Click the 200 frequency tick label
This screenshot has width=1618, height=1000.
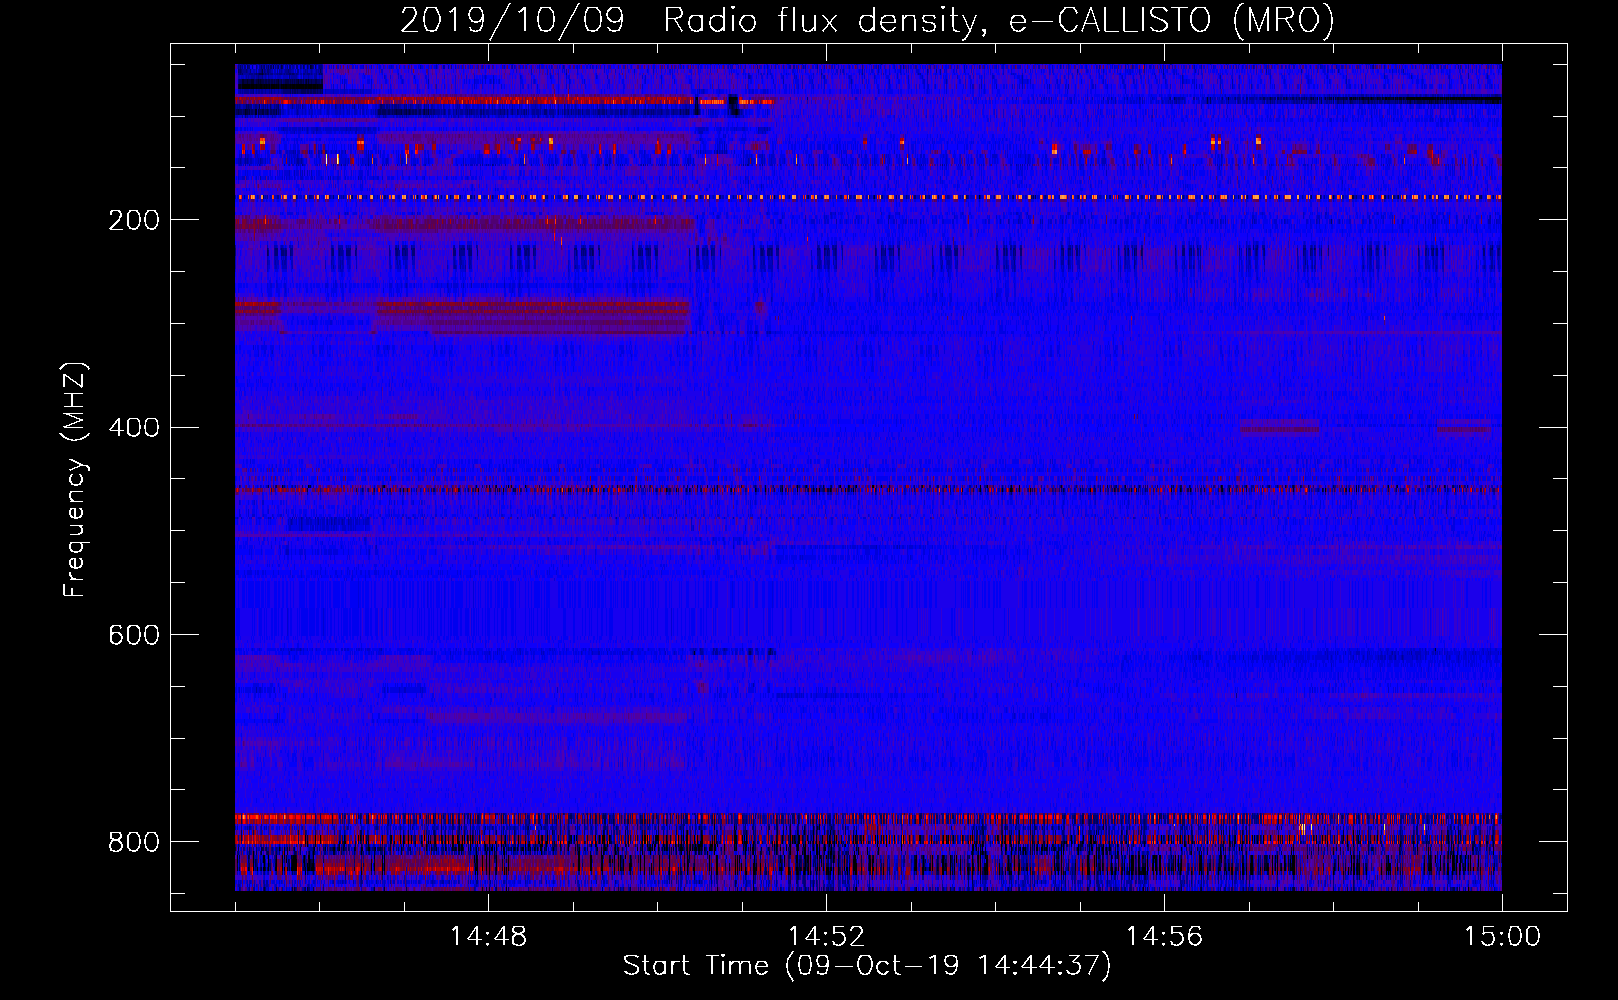(x=133, y=220)
